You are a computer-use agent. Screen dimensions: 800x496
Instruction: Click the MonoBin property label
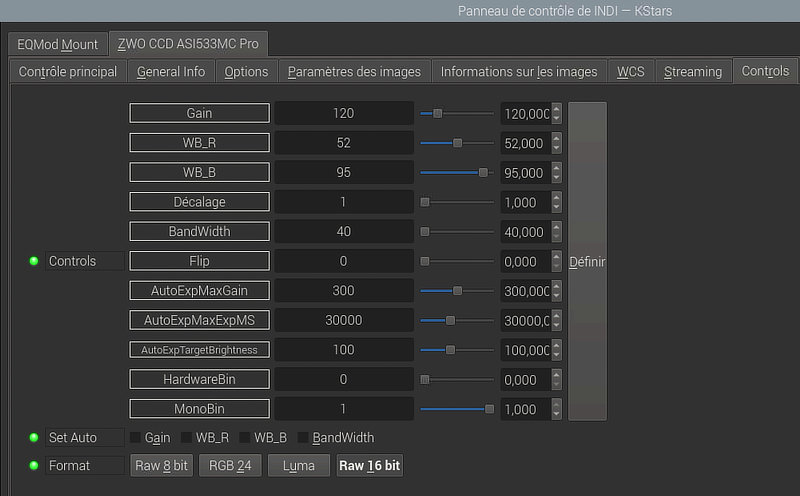[x=199, y=409]
